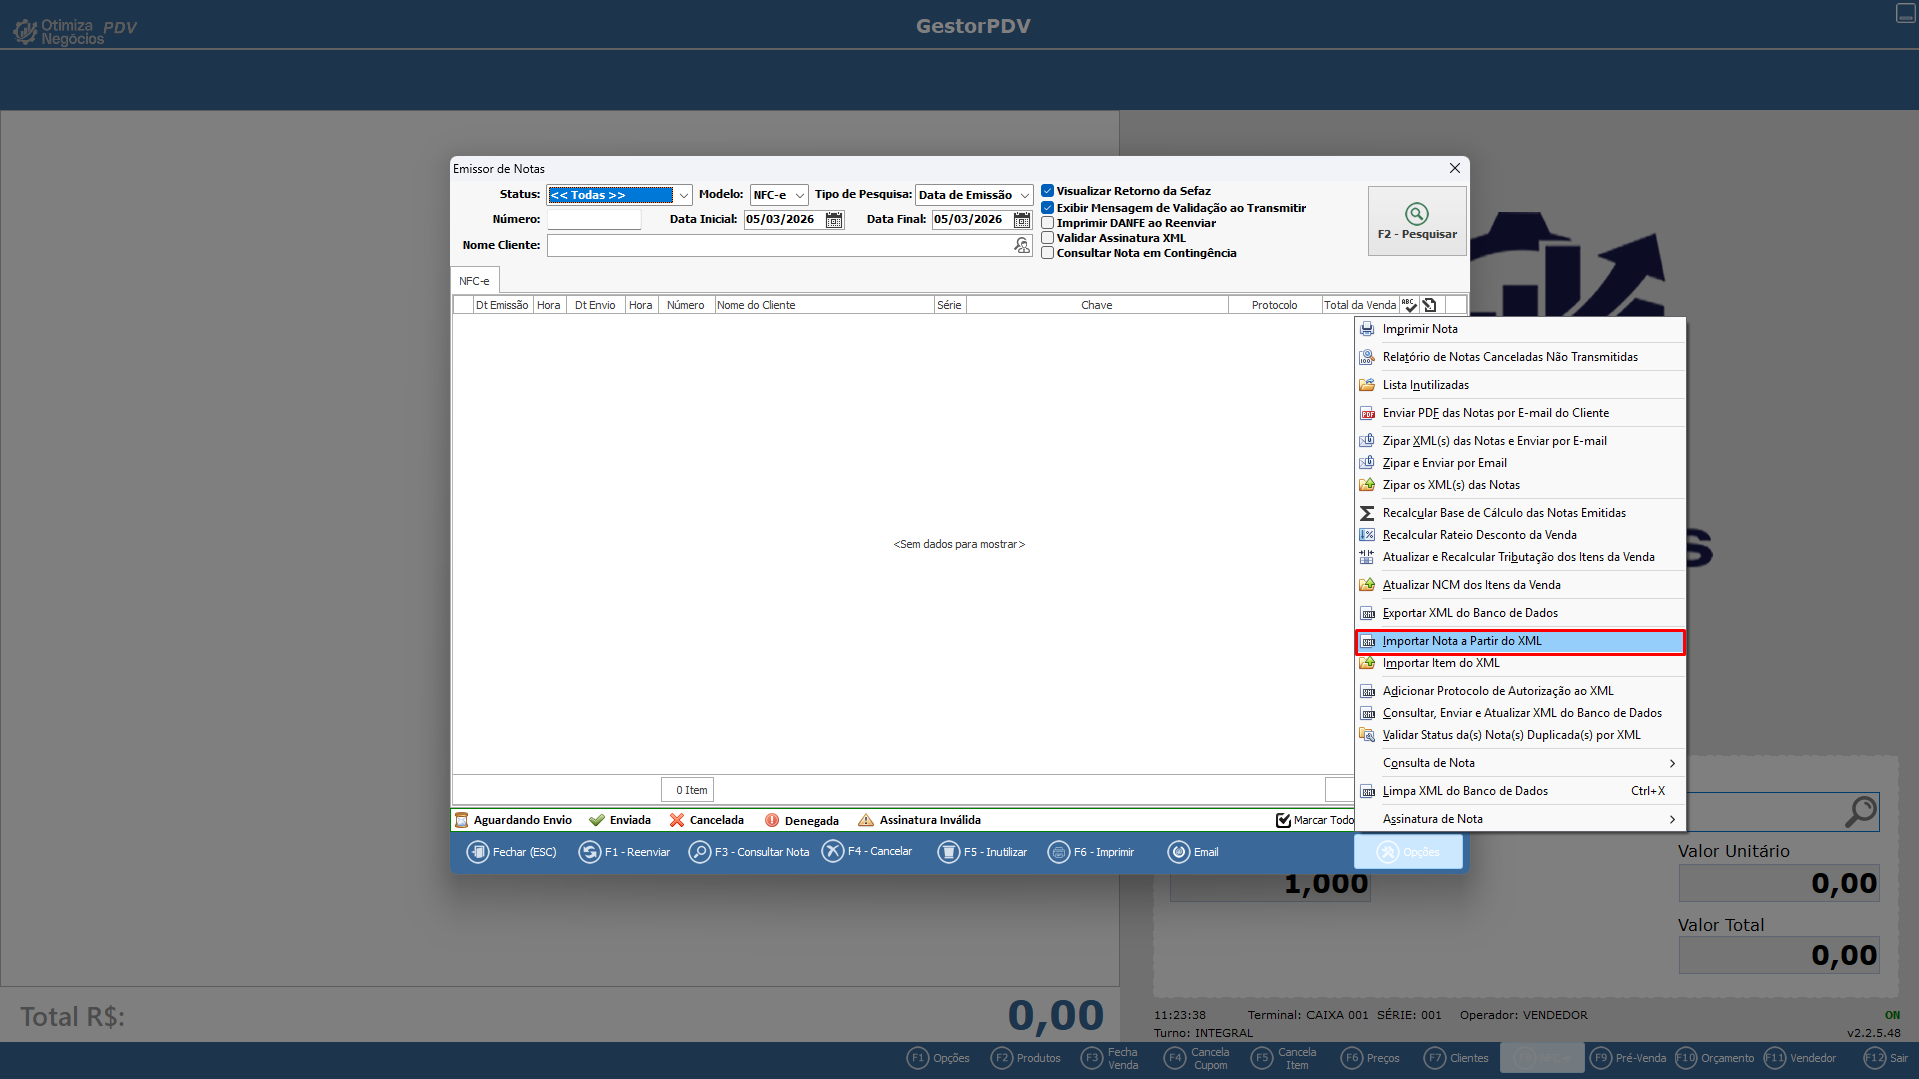This screenshot has height=1079, width=1919.
Task: Uncheck Visualizar Retorno da Sefaz
Action: coord(1047,191)
